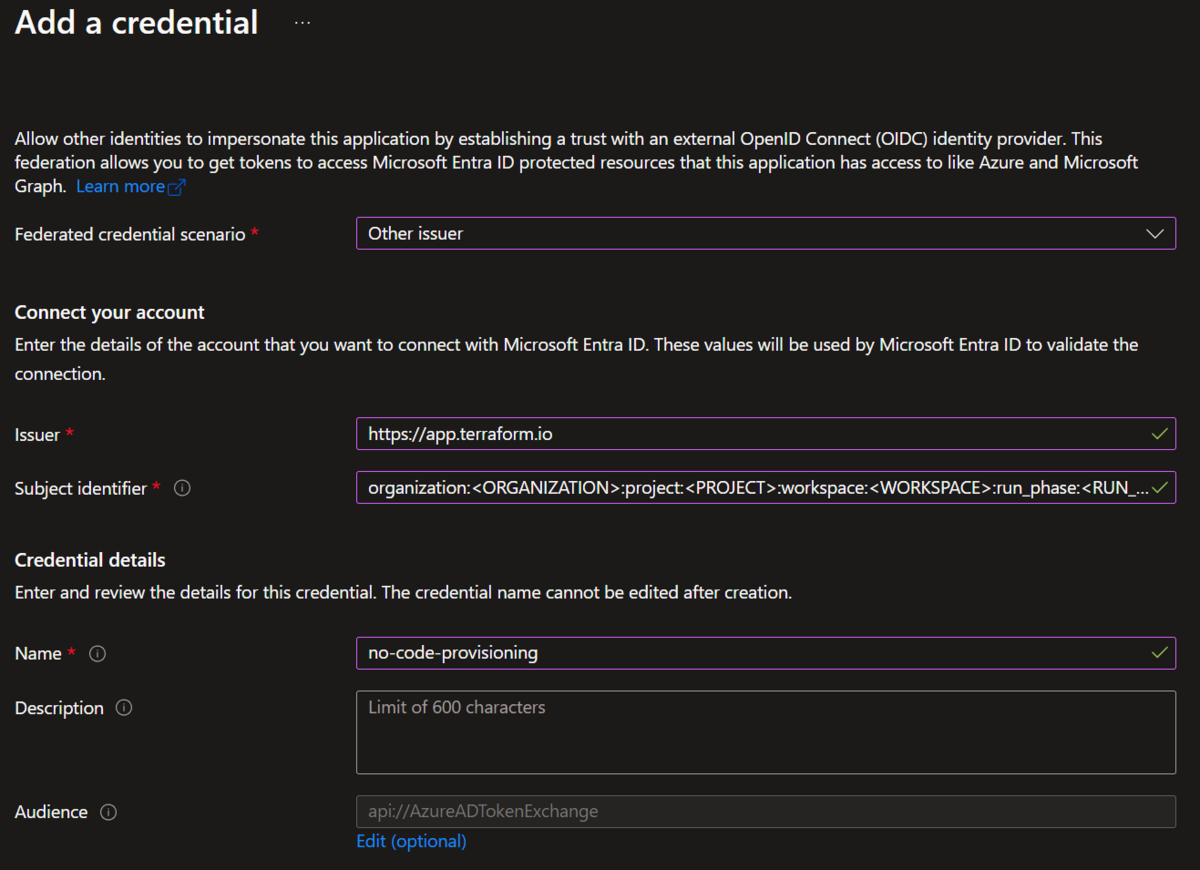The height and width of the screenshot is (870, 1200).
Task: Select the Issuer input showing https://app.terraform.io
Action: pos(700,433)
